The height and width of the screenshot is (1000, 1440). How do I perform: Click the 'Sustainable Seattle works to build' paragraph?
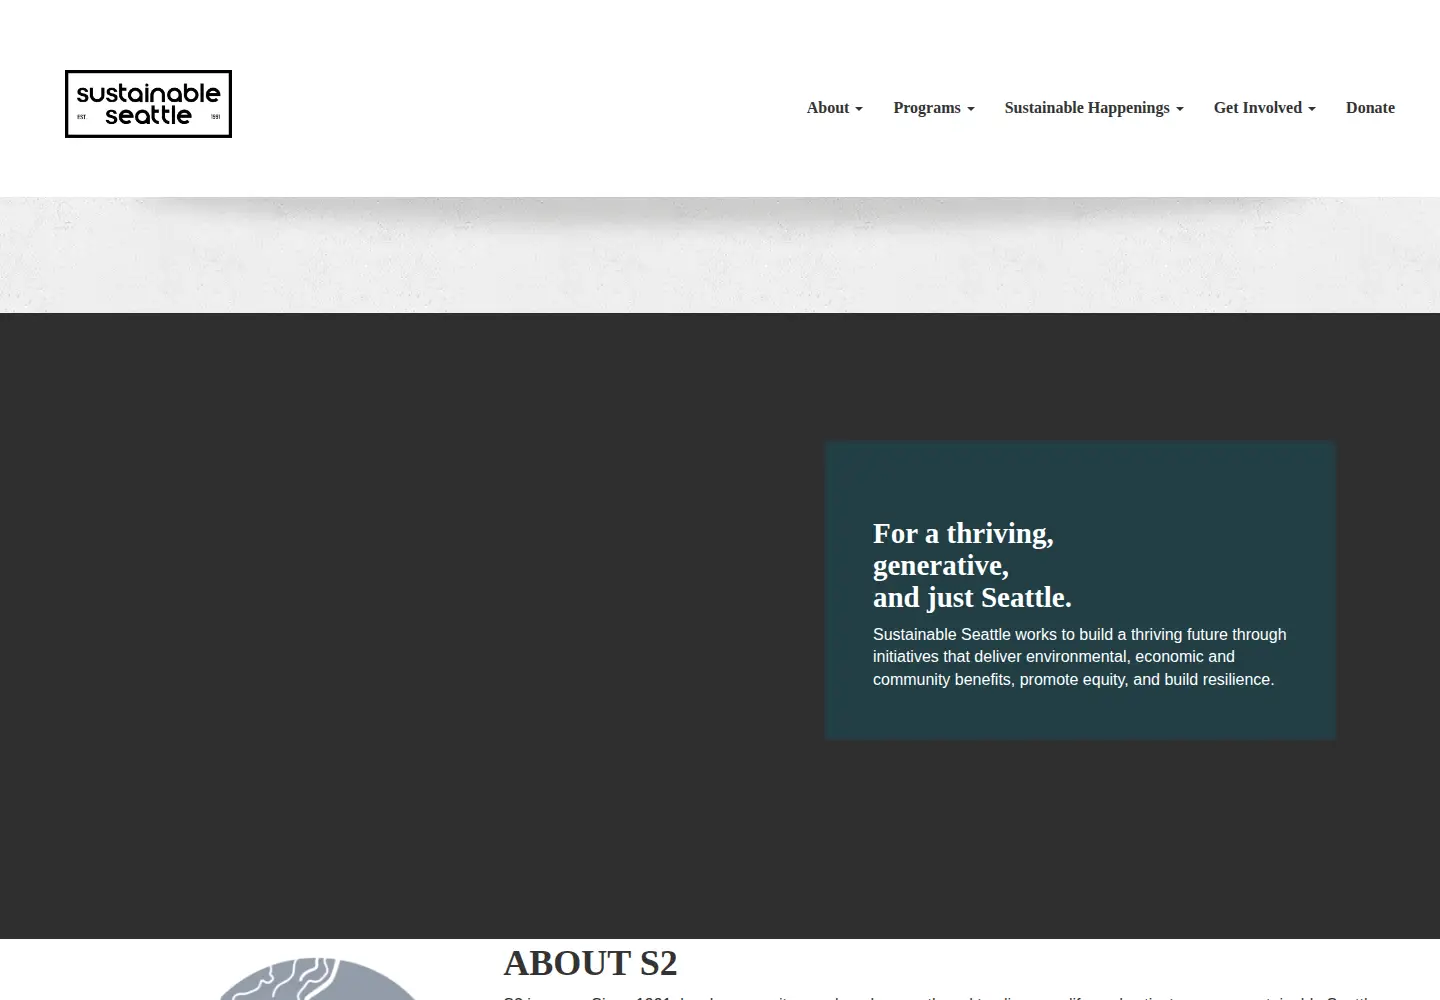(x=1080, y=657)
